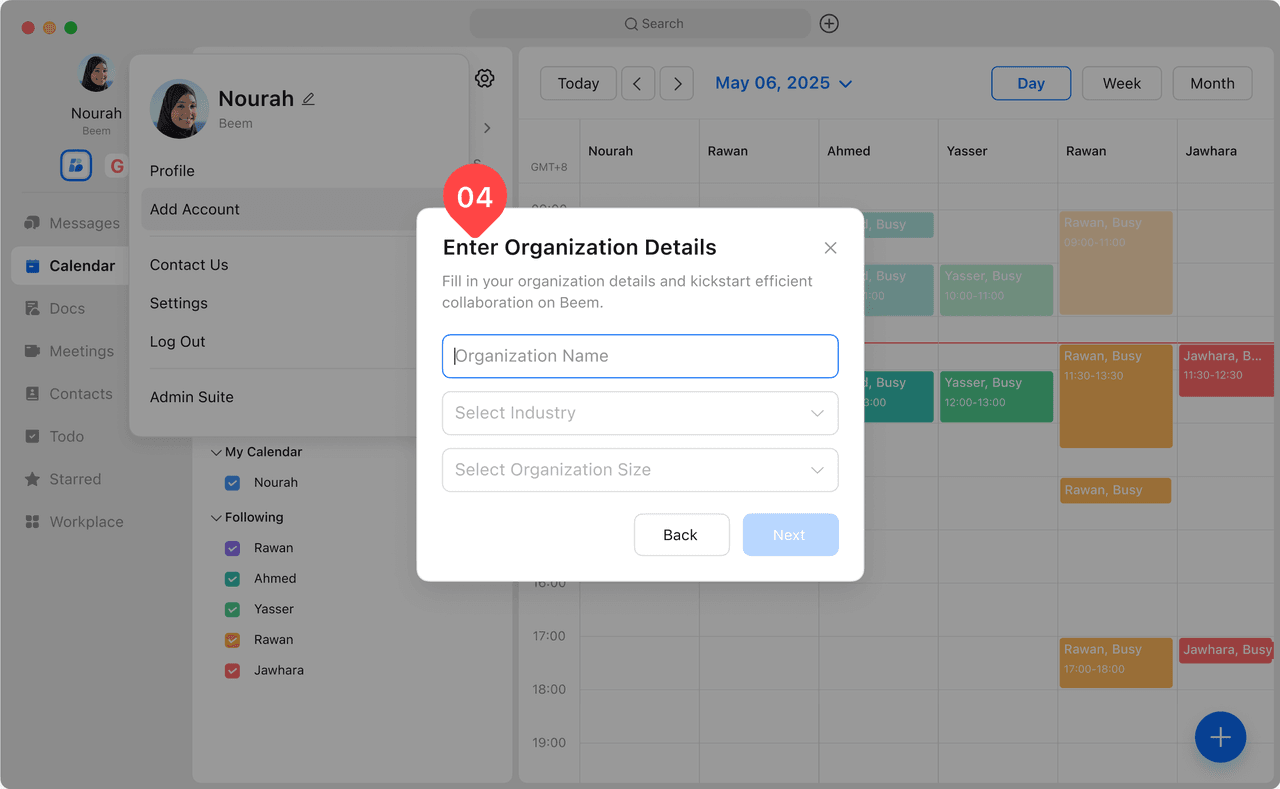Click the plus icon next to Search
The width and height of the screenshot is (1280, 789).
(x=829, y=24)
